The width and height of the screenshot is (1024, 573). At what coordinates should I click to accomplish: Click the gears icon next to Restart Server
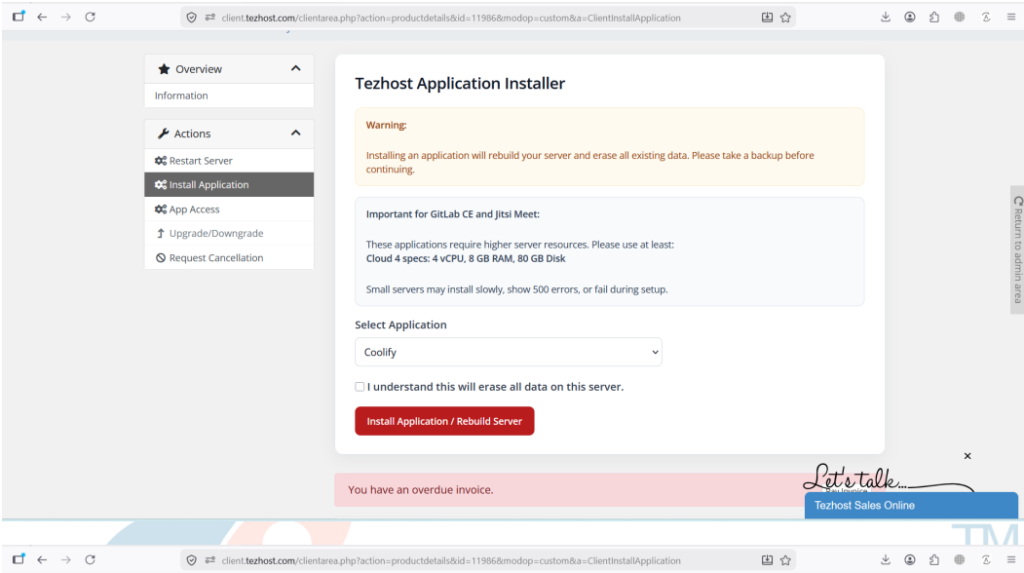coord(161,161)
